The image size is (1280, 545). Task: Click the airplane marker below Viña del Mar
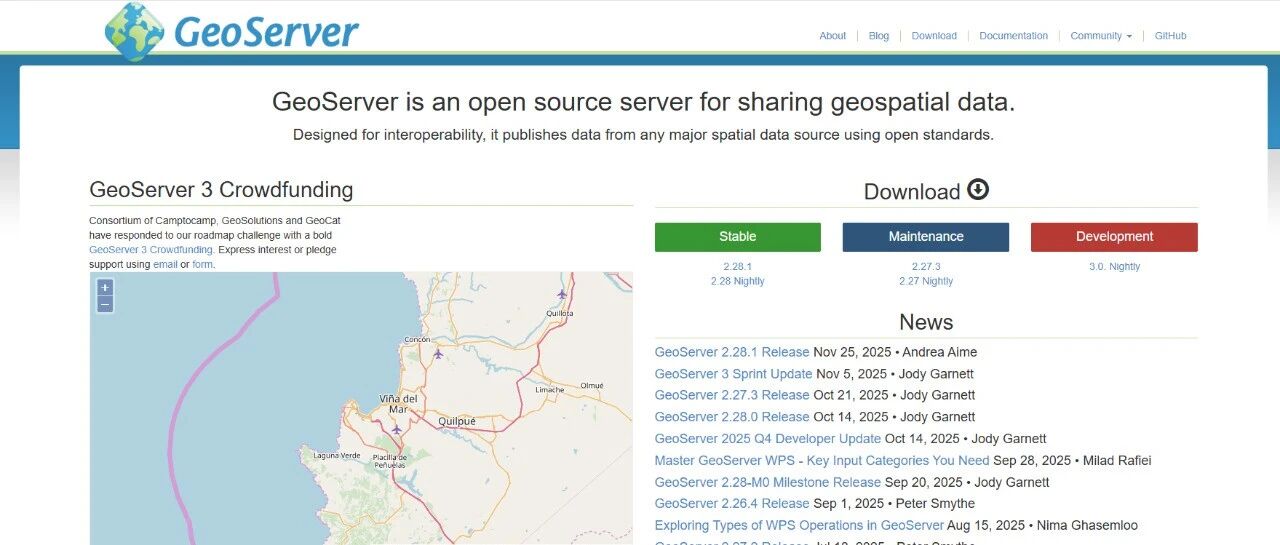tap(396, 429)
